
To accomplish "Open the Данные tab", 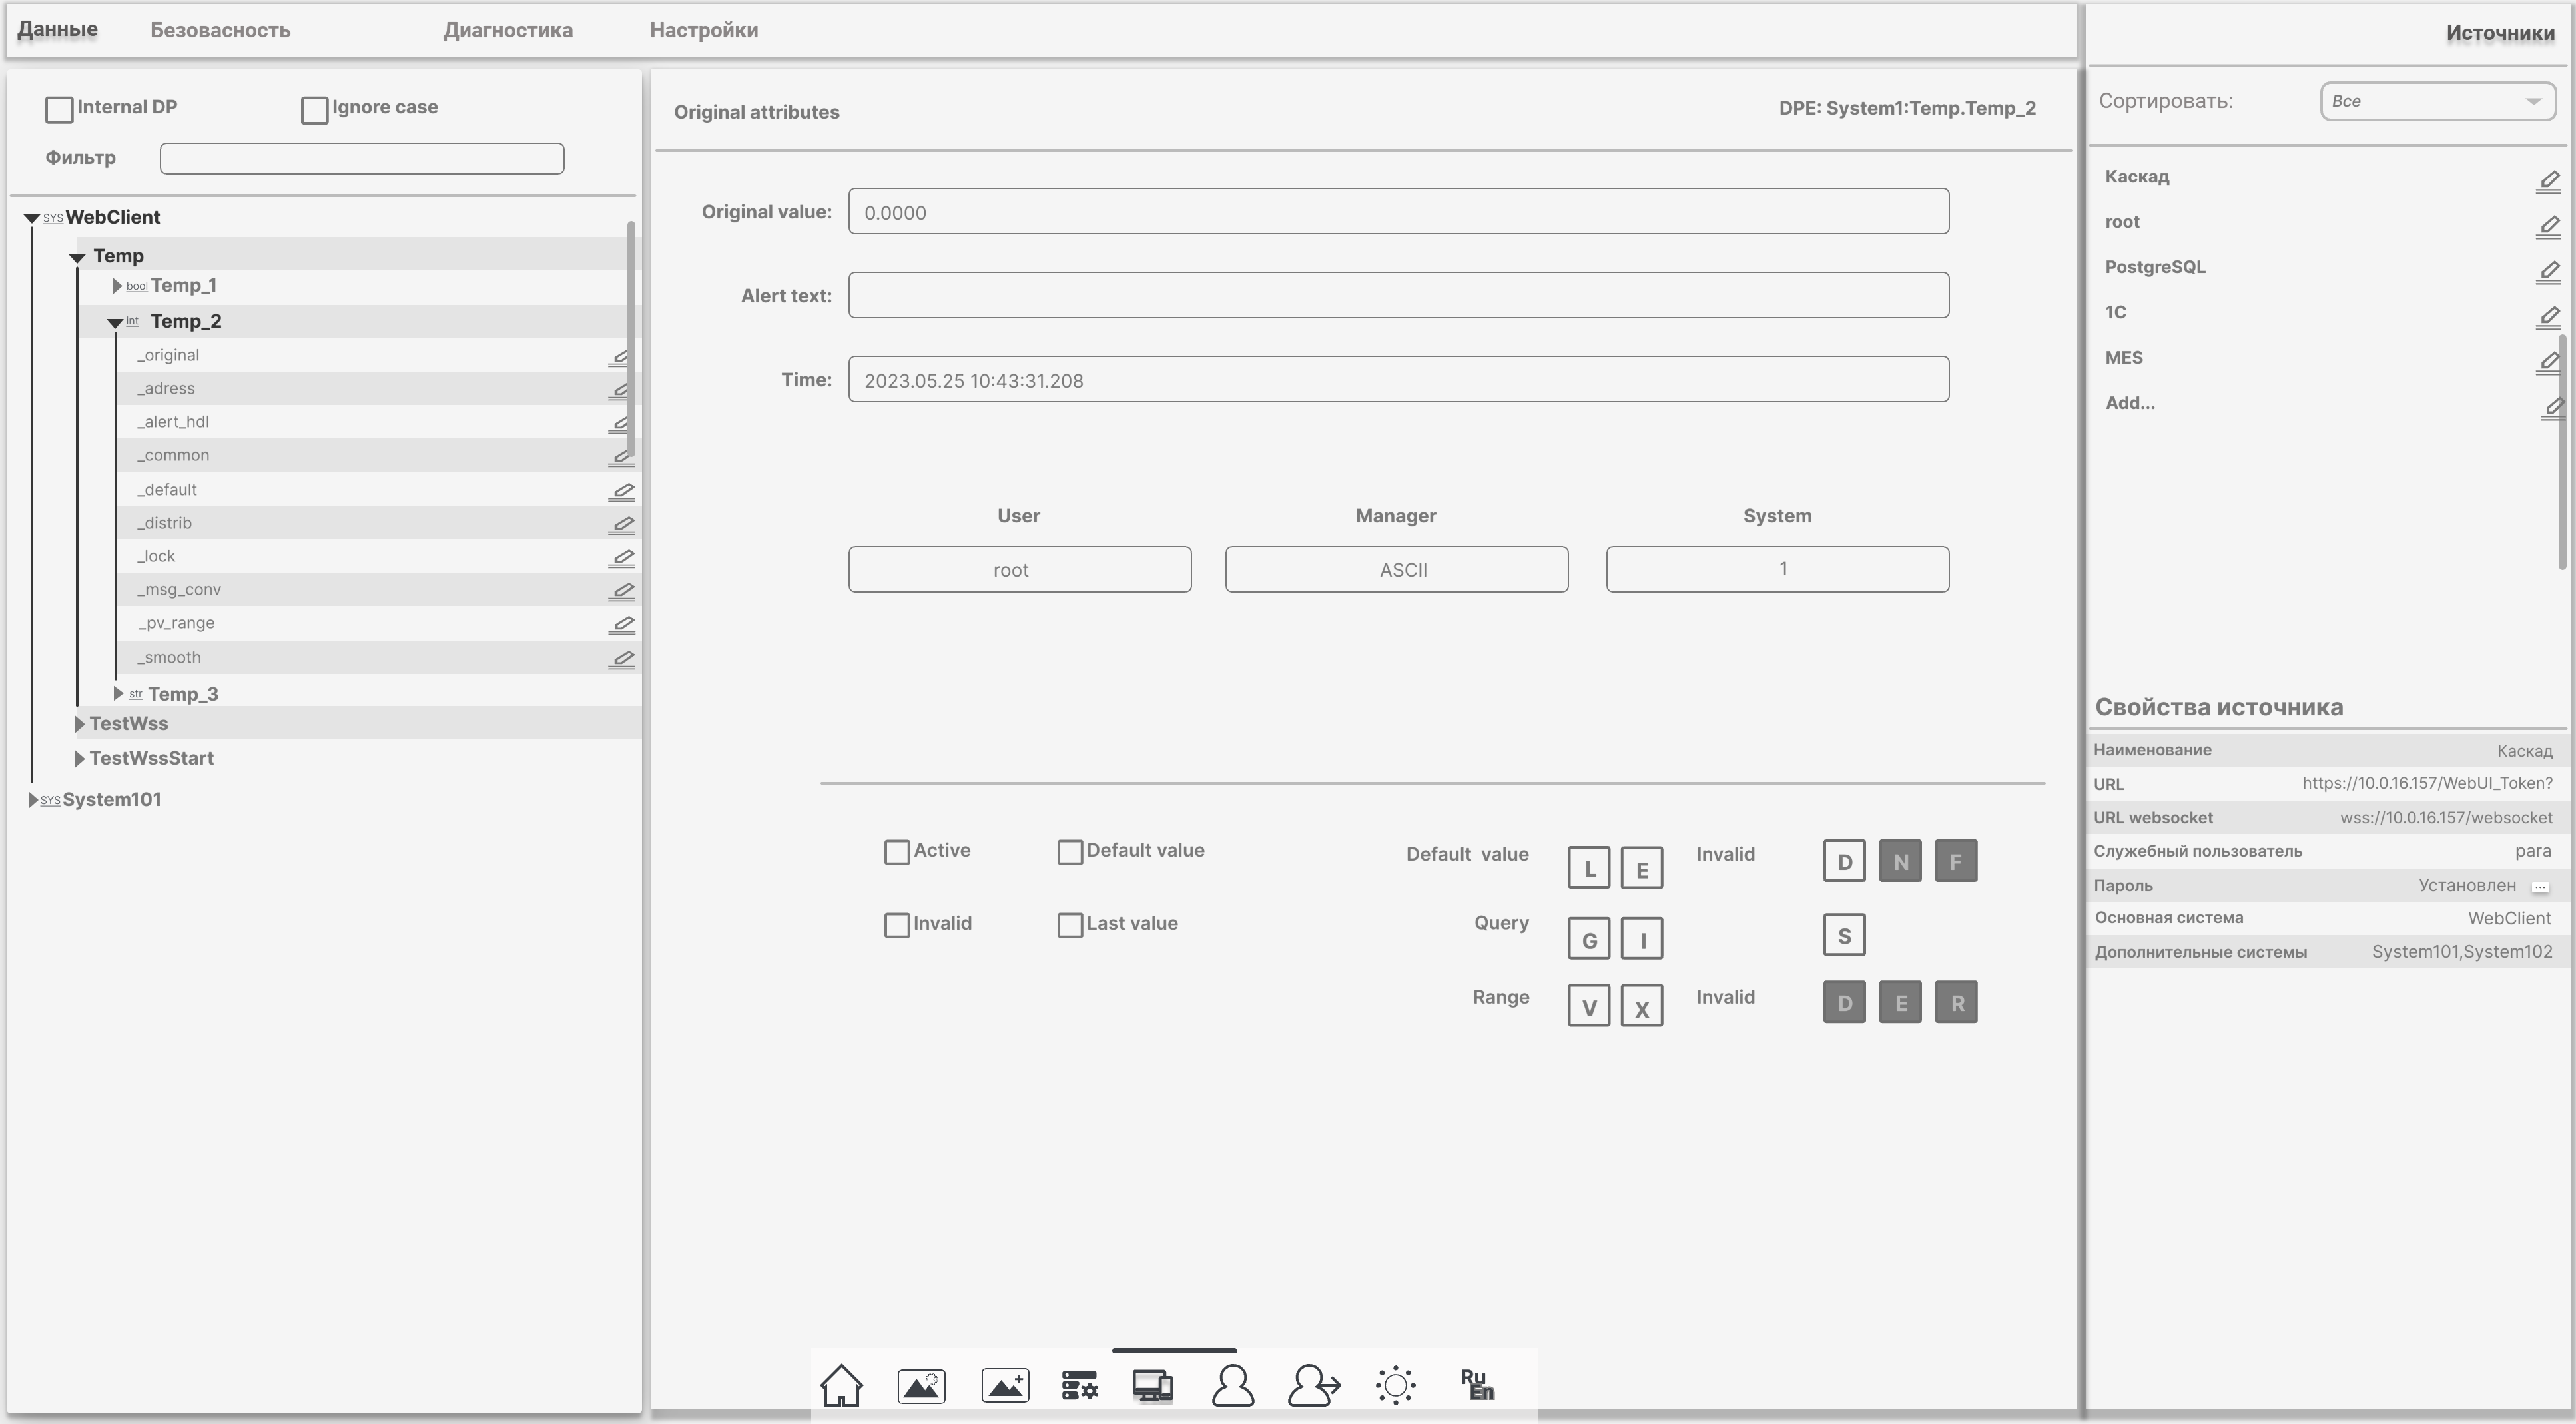I will [58, 29].
